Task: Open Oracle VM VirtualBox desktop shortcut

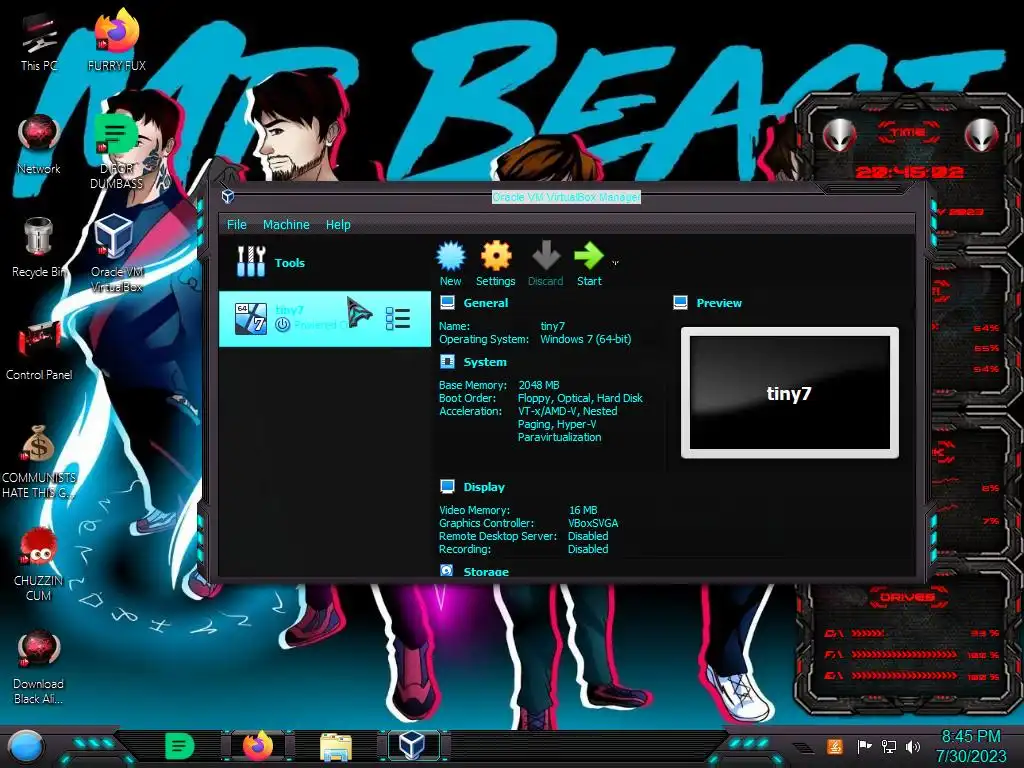Action: [116, 253]
